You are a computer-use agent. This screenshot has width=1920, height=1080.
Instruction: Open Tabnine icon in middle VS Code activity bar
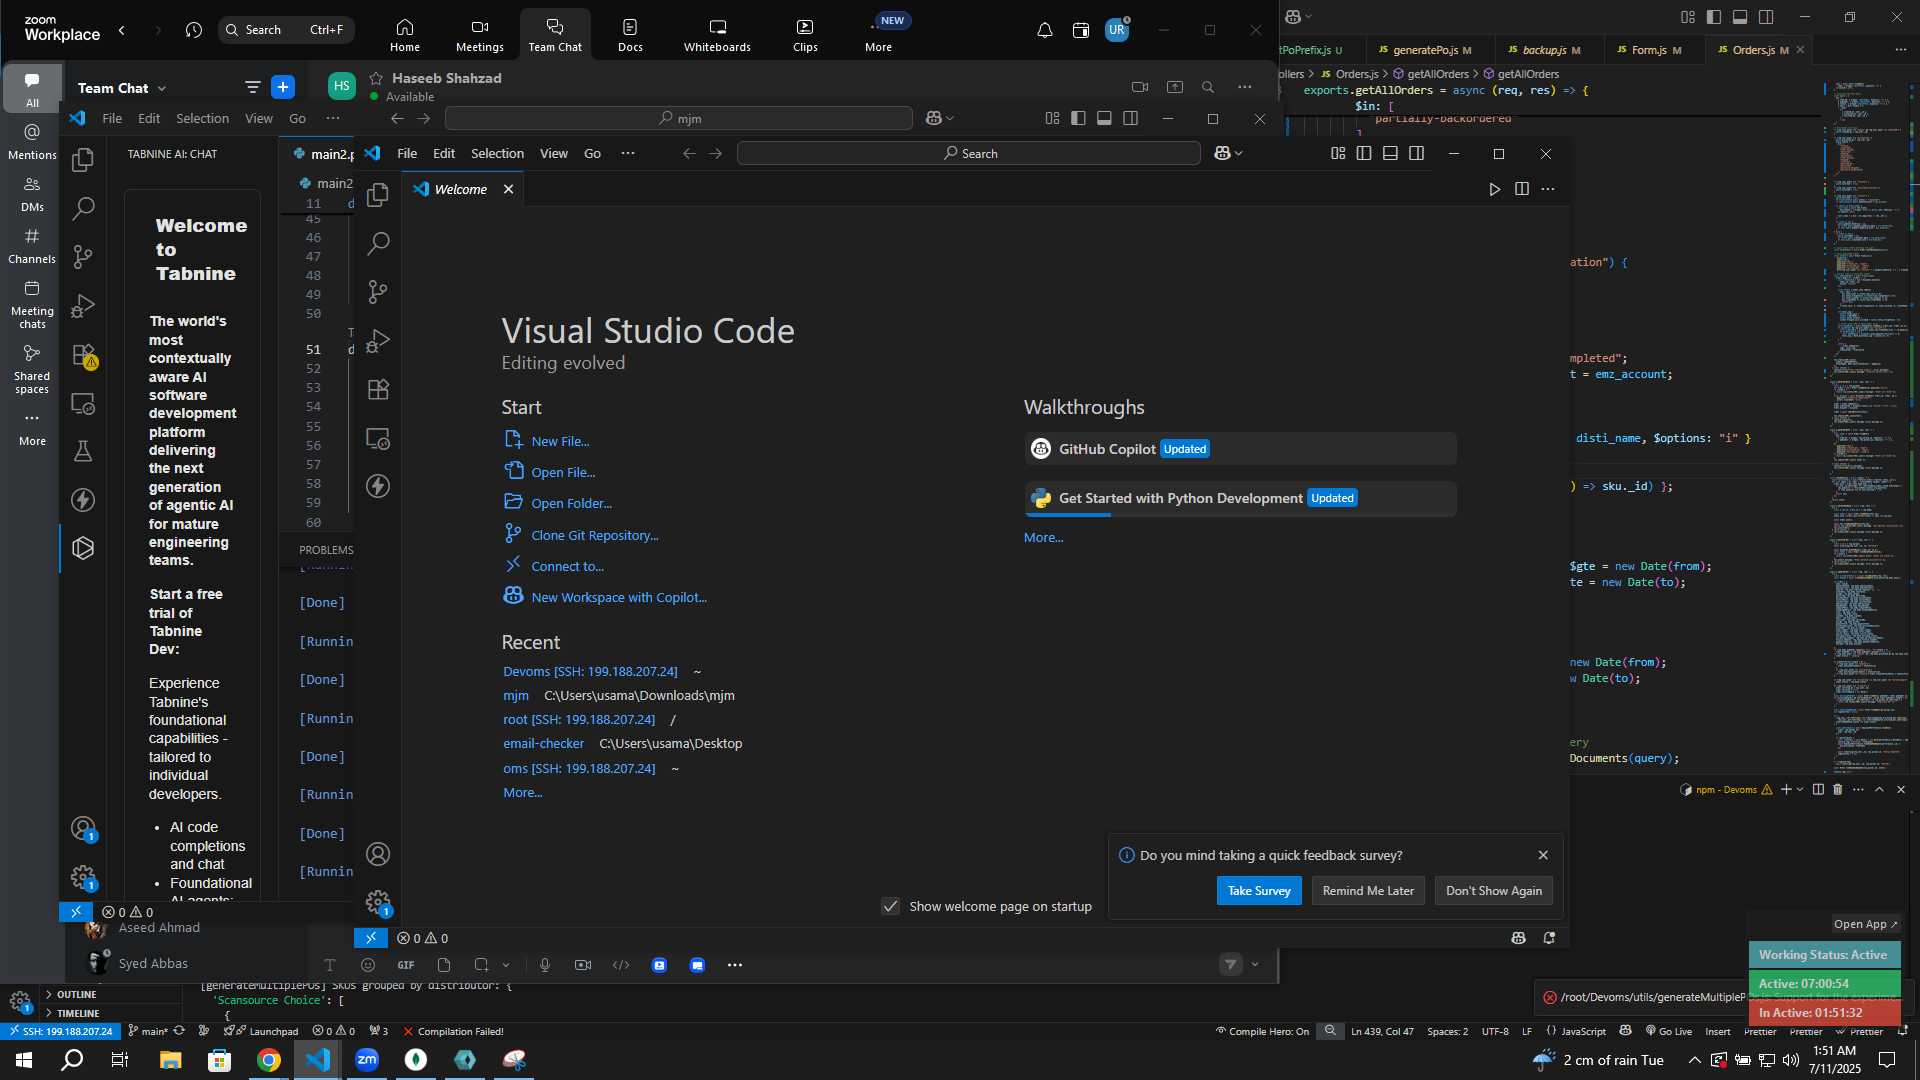83,548
